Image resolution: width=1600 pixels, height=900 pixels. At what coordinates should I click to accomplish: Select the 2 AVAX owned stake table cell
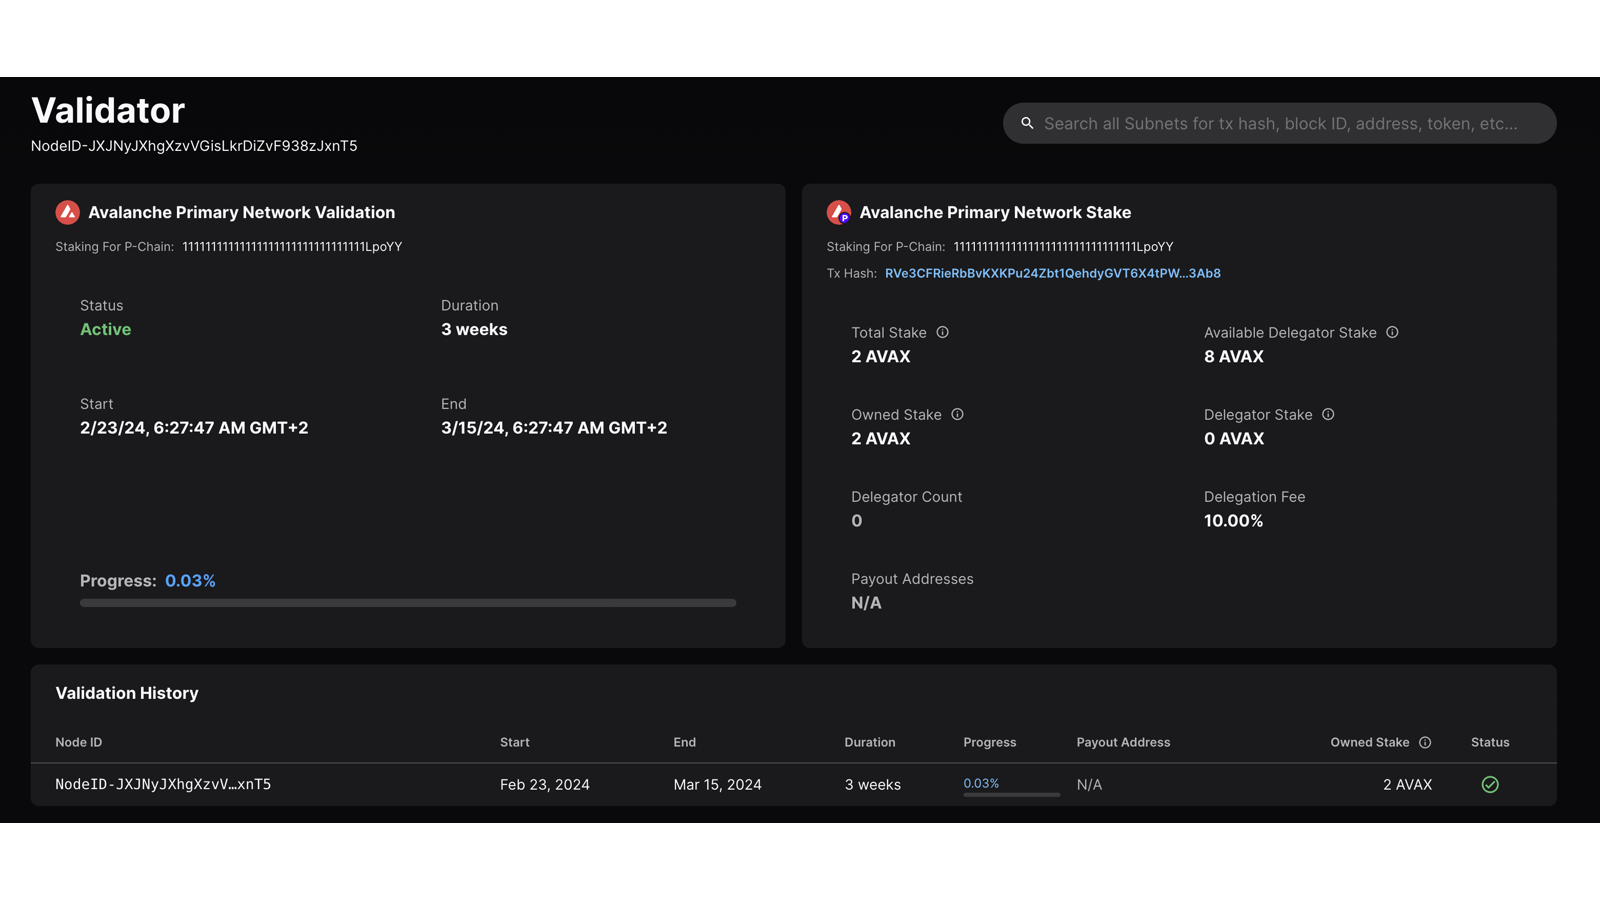pyautogui.click(x=1407, y=785)
